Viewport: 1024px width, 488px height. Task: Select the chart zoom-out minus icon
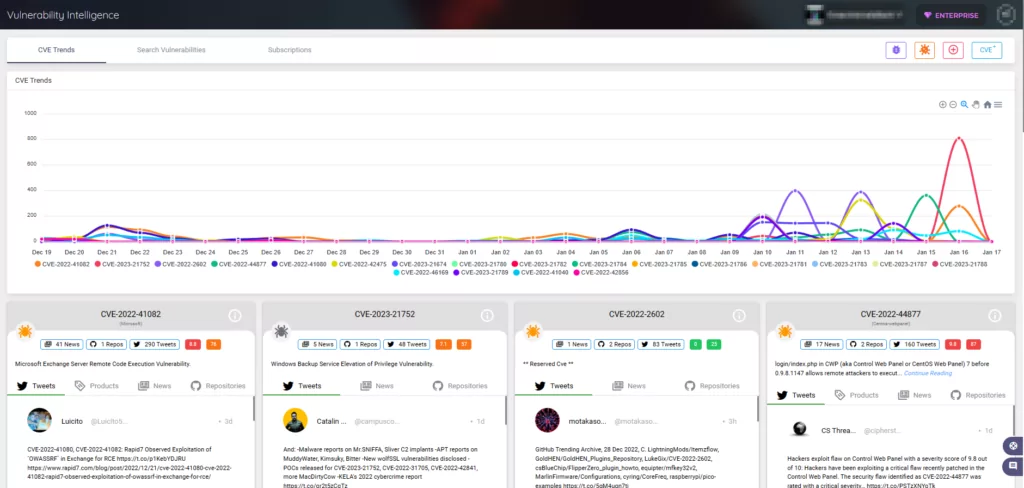(x=953, y=105)
